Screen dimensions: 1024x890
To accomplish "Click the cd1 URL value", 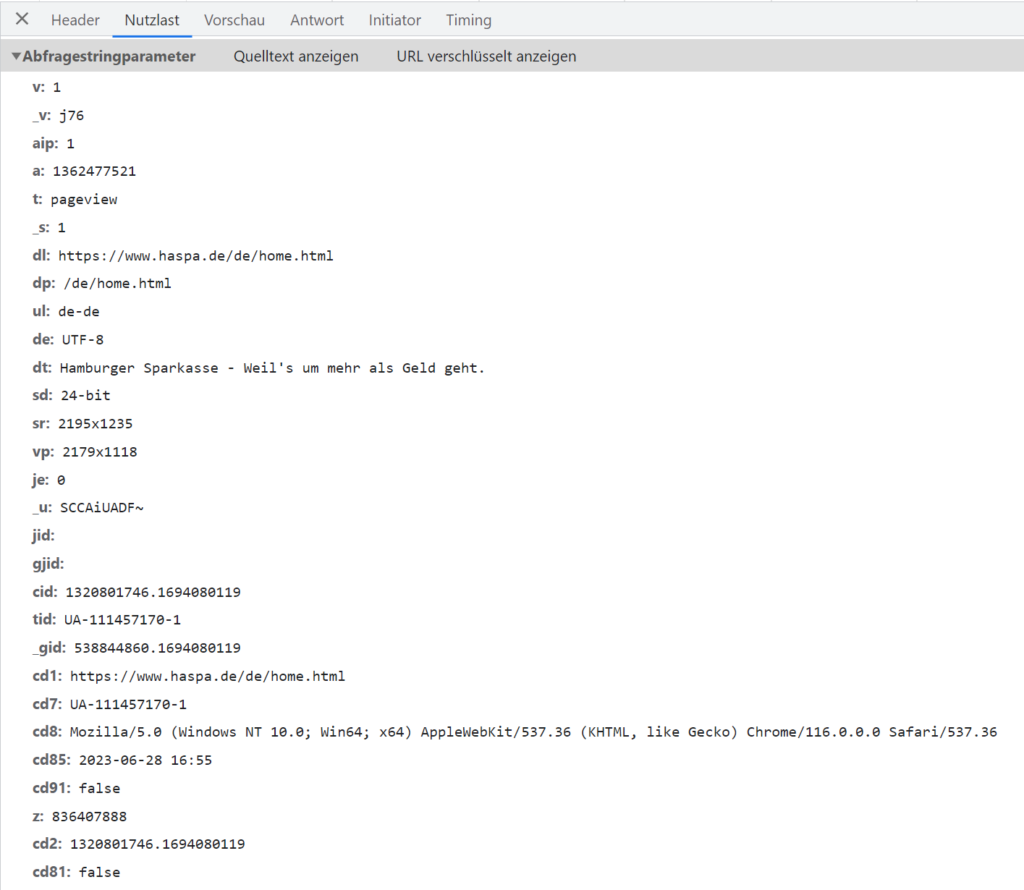I will pos(207,676).
